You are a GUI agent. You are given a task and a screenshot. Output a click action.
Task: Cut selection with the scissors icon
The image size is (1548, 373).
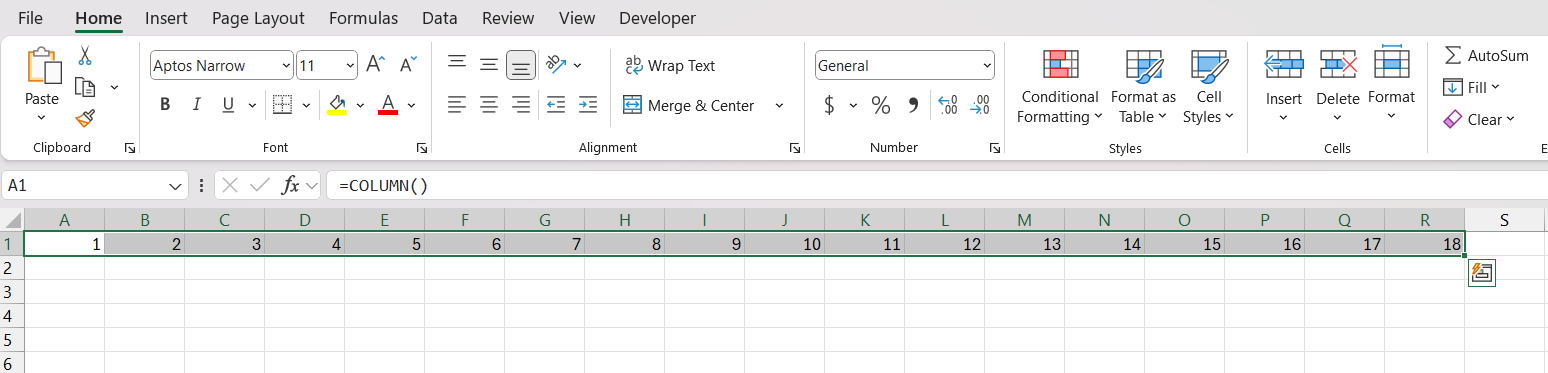click(85, 56)
